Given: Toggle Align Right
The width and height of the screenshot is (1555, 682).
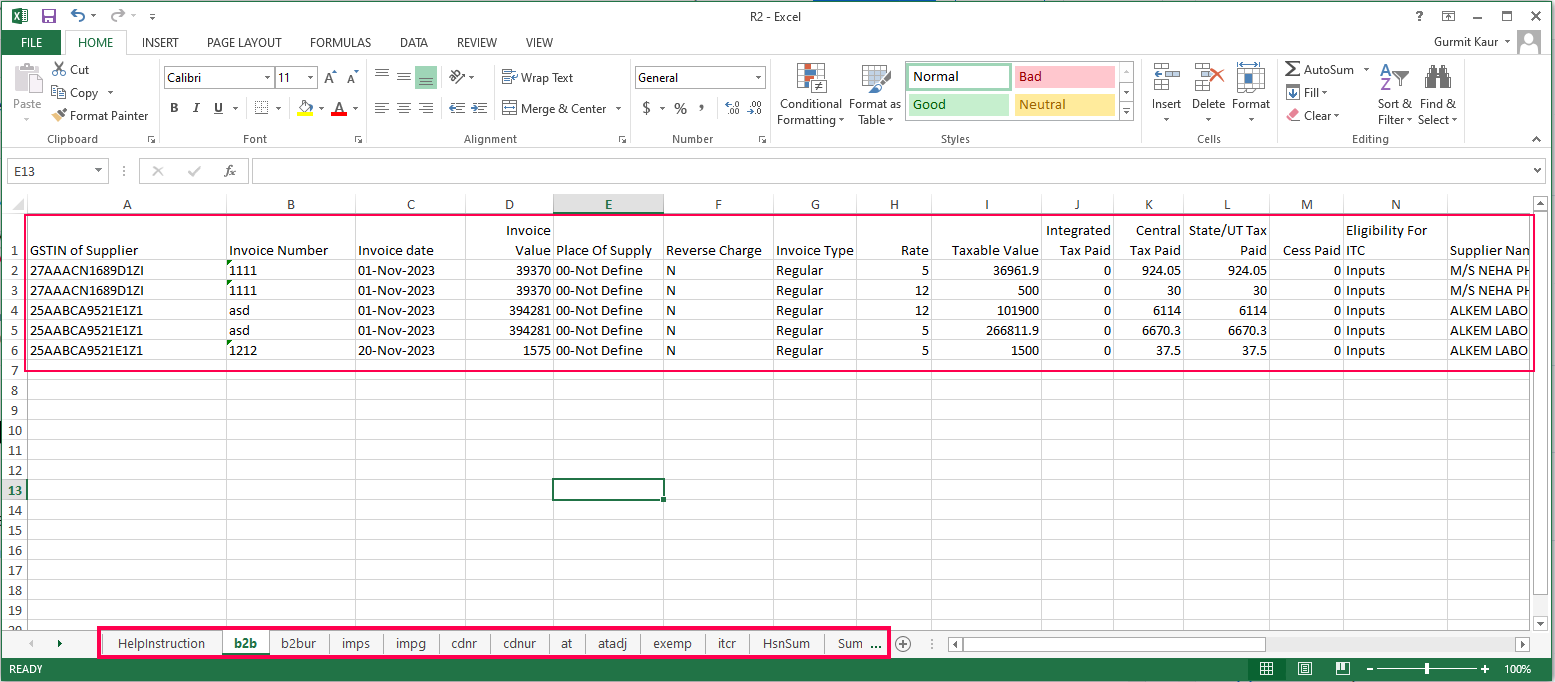Looking at the screenshot, I should pyautogui.click(x=426, y=108).
